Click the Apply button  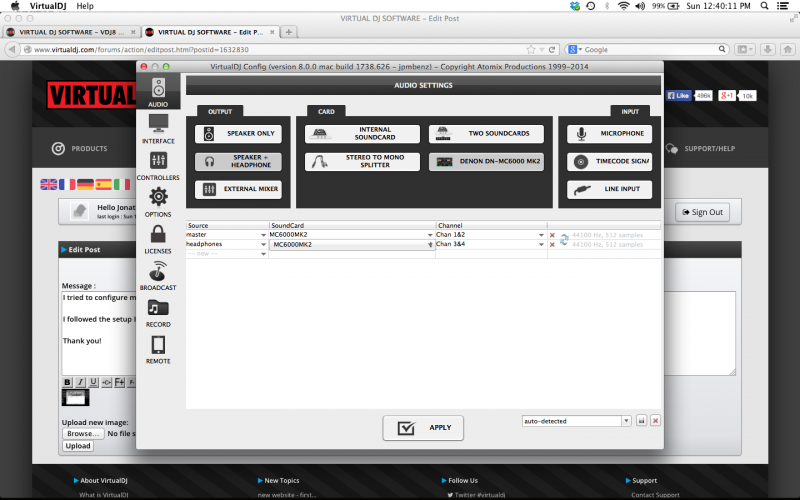[423, 428]
